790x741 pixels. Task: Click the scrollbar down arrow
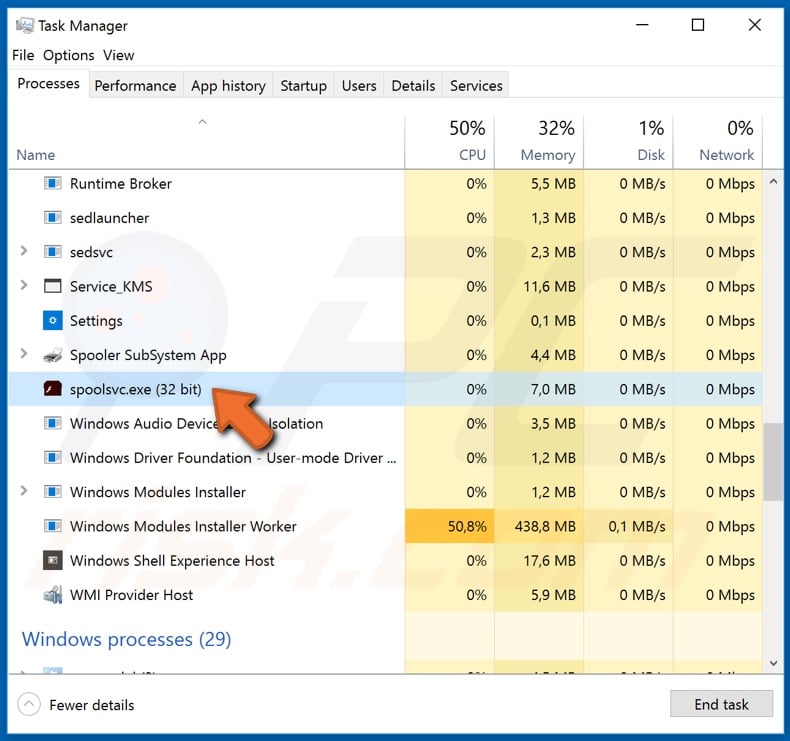pyautogui.click(x=773, y=663)
